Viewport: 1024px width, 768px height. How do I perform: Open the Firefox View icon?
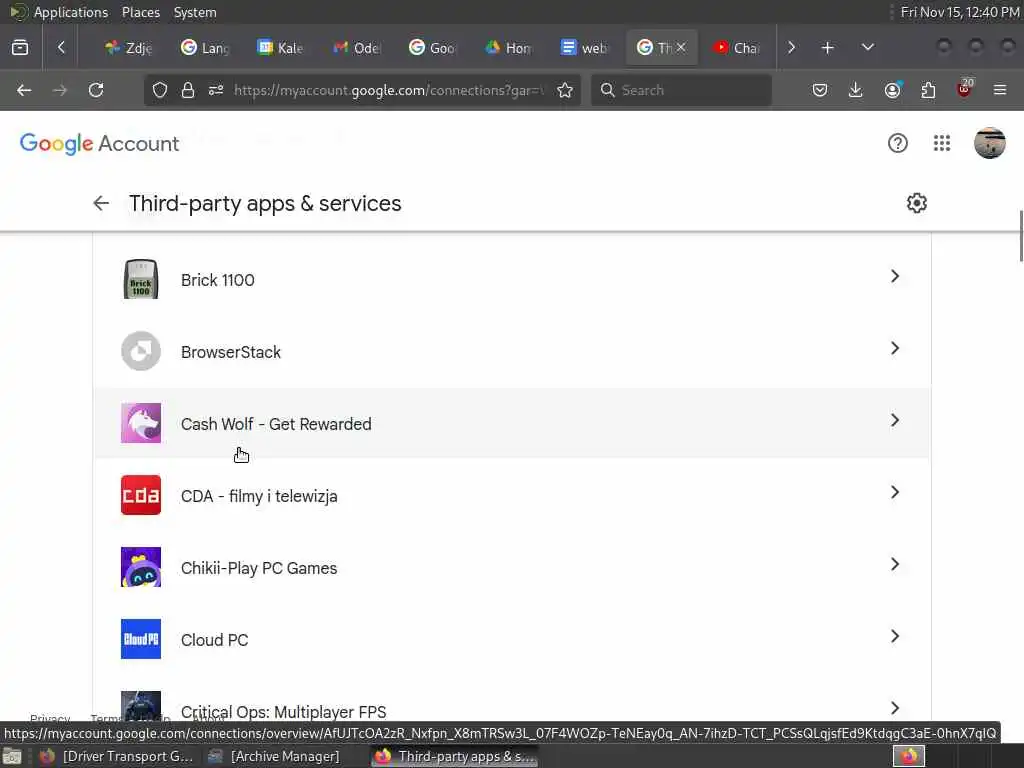(20, 47)
